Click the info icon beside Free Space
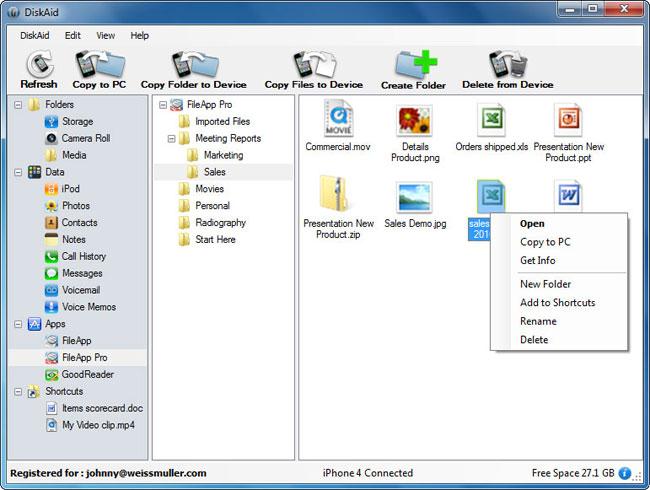 click(x=625, y=473)
